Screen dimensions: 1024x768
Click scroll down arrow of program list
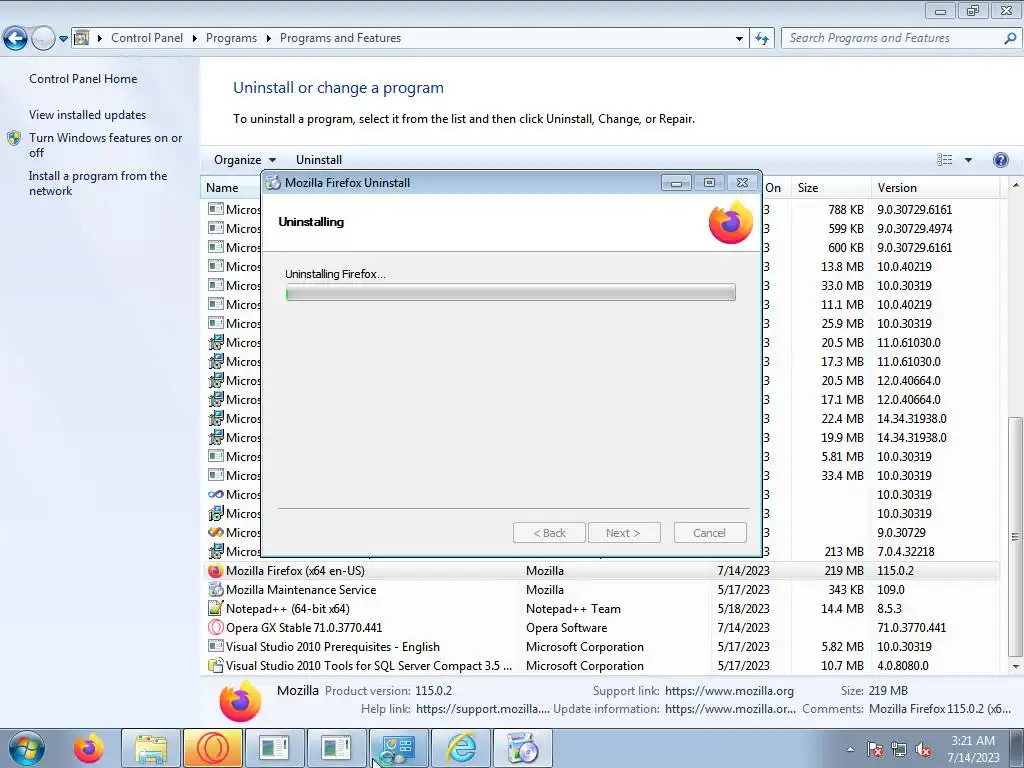(x=1016, y=667)
